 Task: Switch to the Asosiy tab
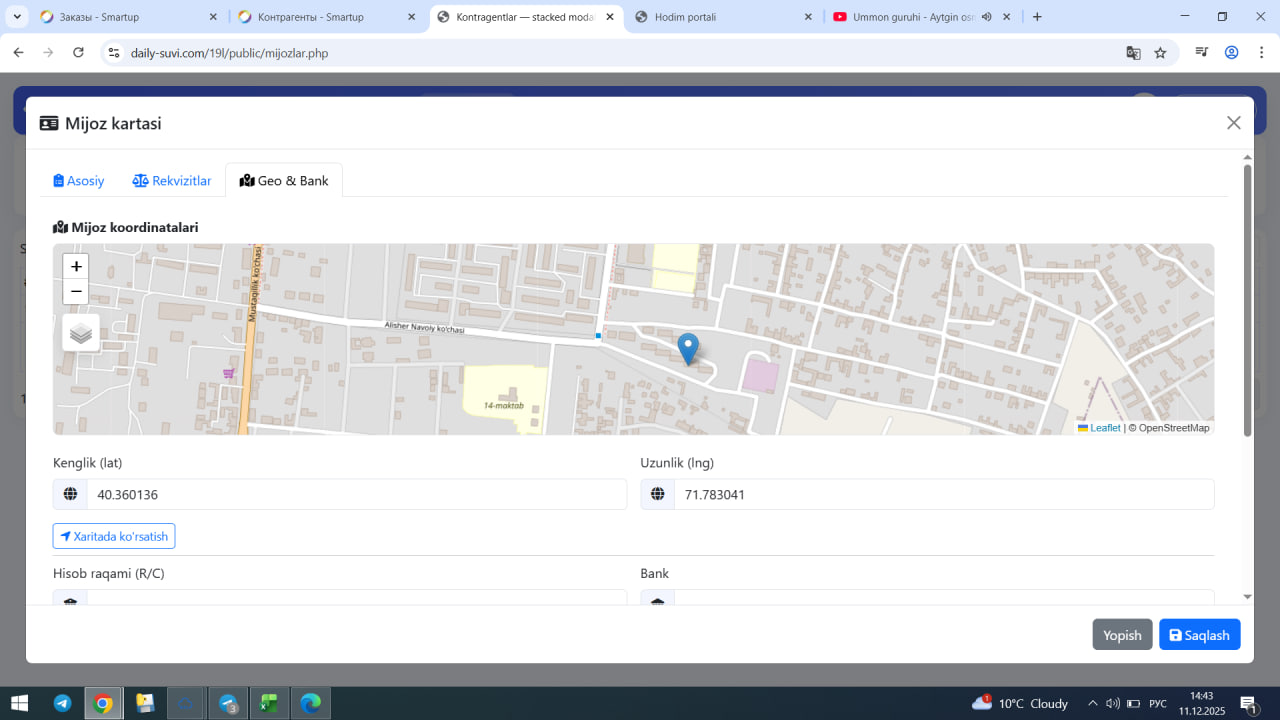79,181
